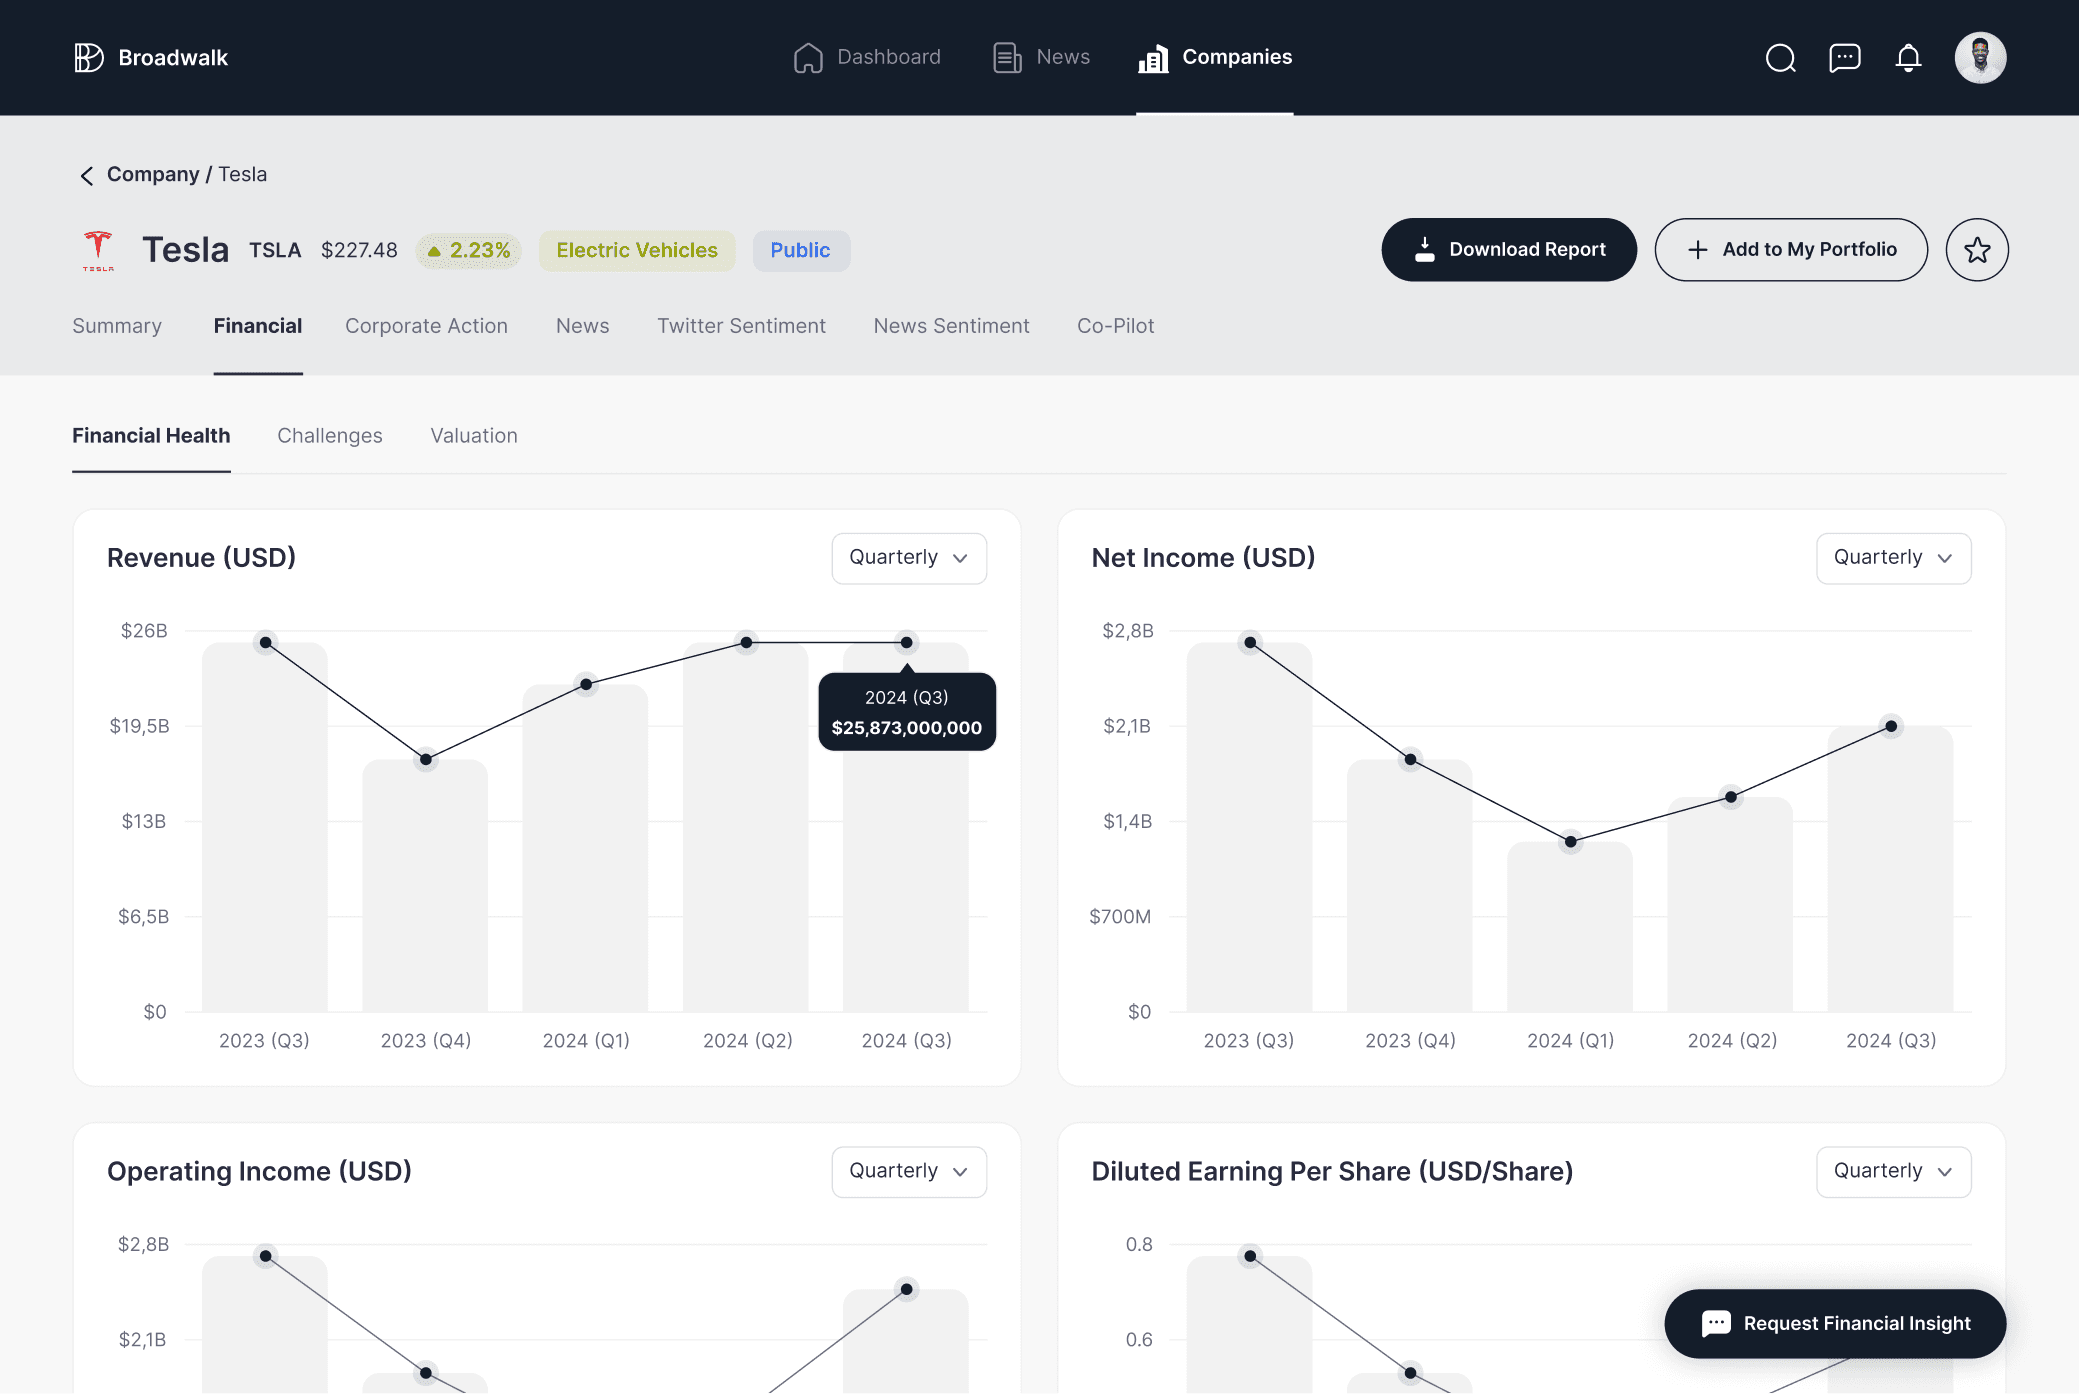Click the Public status tag
The image size is (2079, 1394).
tap(800, 251)
